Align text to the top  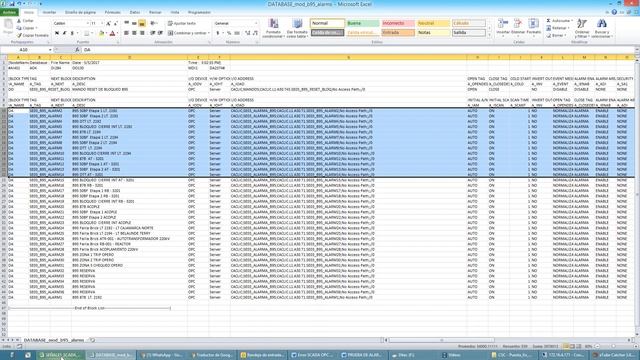click(x=127, y=23)
